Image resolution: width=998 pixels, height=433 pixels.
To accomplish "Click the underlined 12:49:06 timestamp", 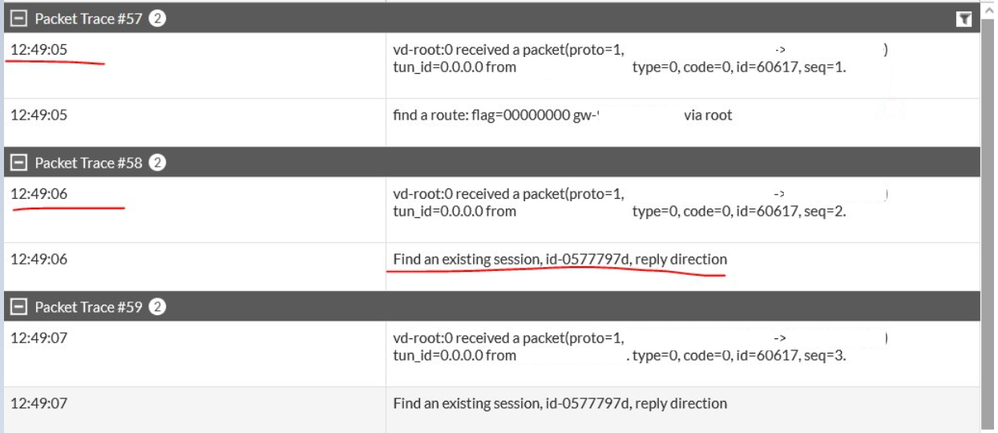I will point(39,194).
